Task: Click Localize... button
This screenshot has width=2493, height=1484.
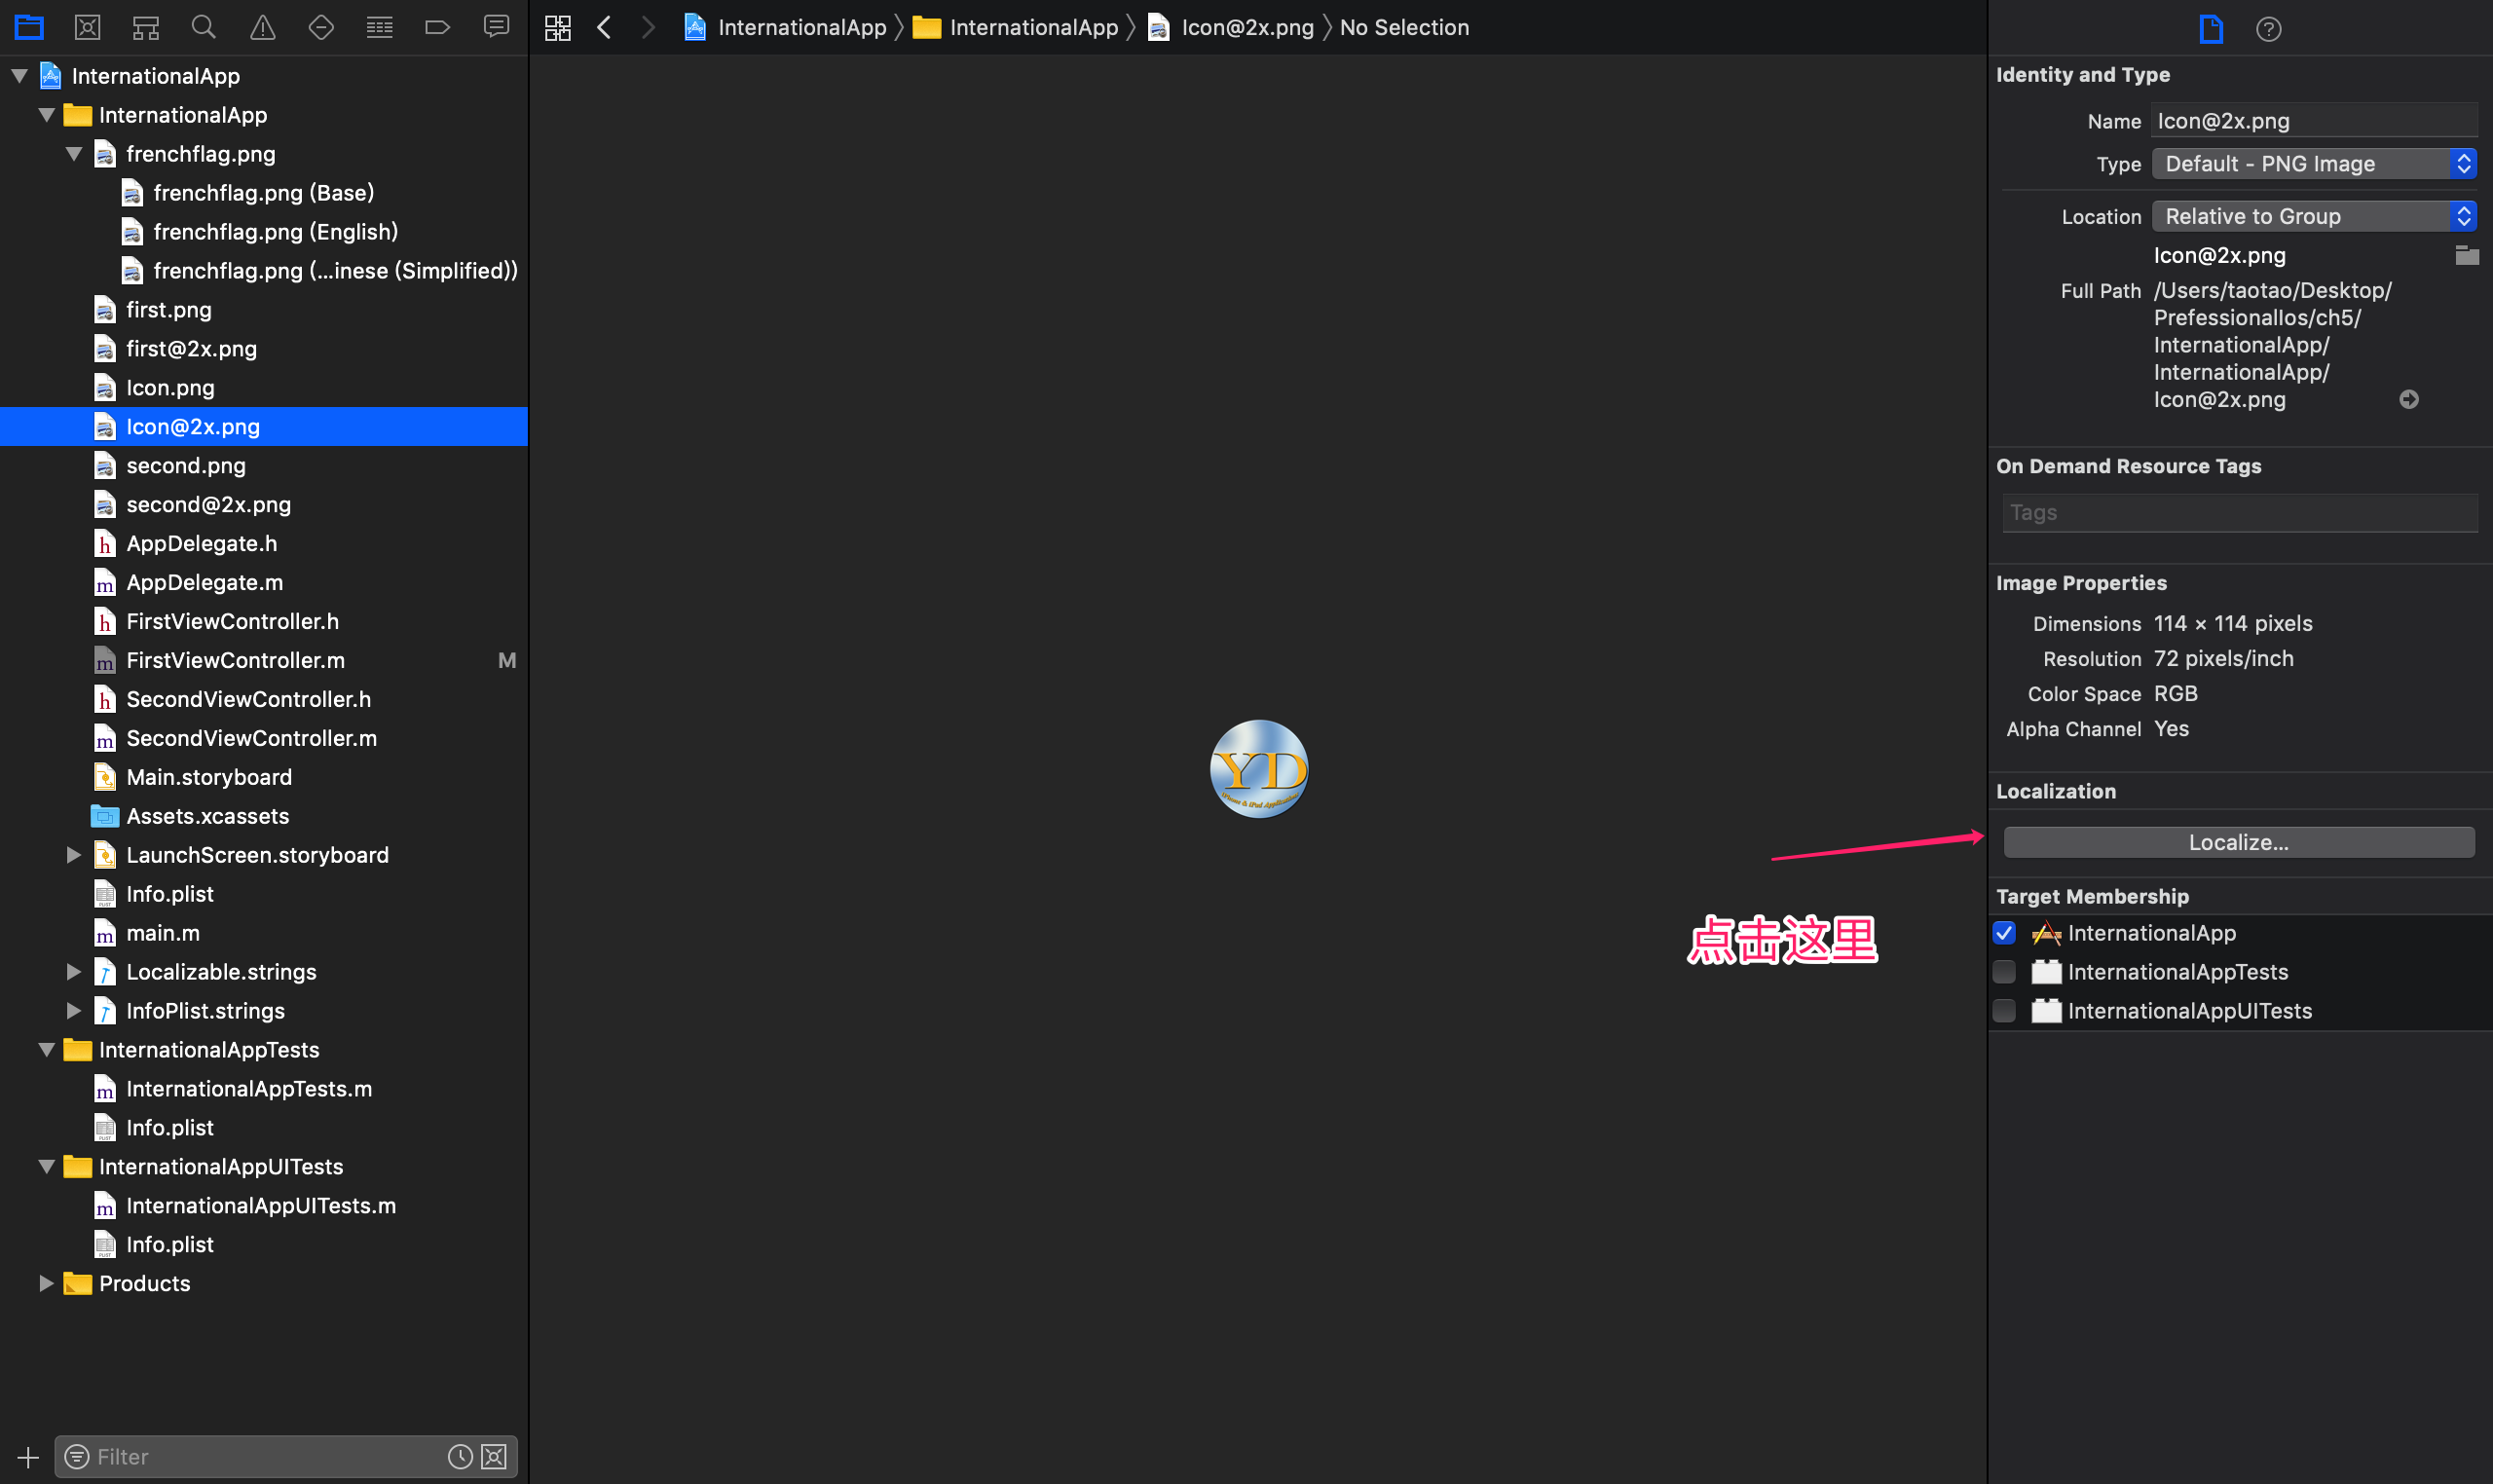Action: tap(2238, 842)
